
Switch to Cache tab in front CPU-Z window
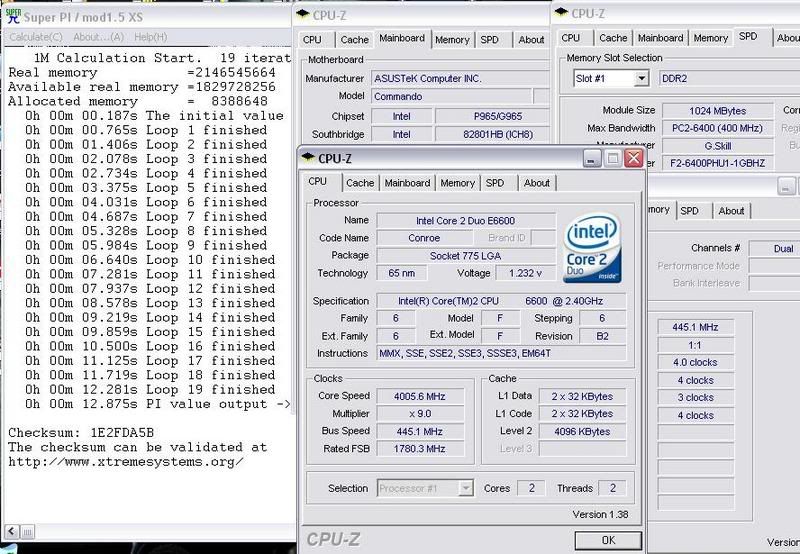[360, 183]
